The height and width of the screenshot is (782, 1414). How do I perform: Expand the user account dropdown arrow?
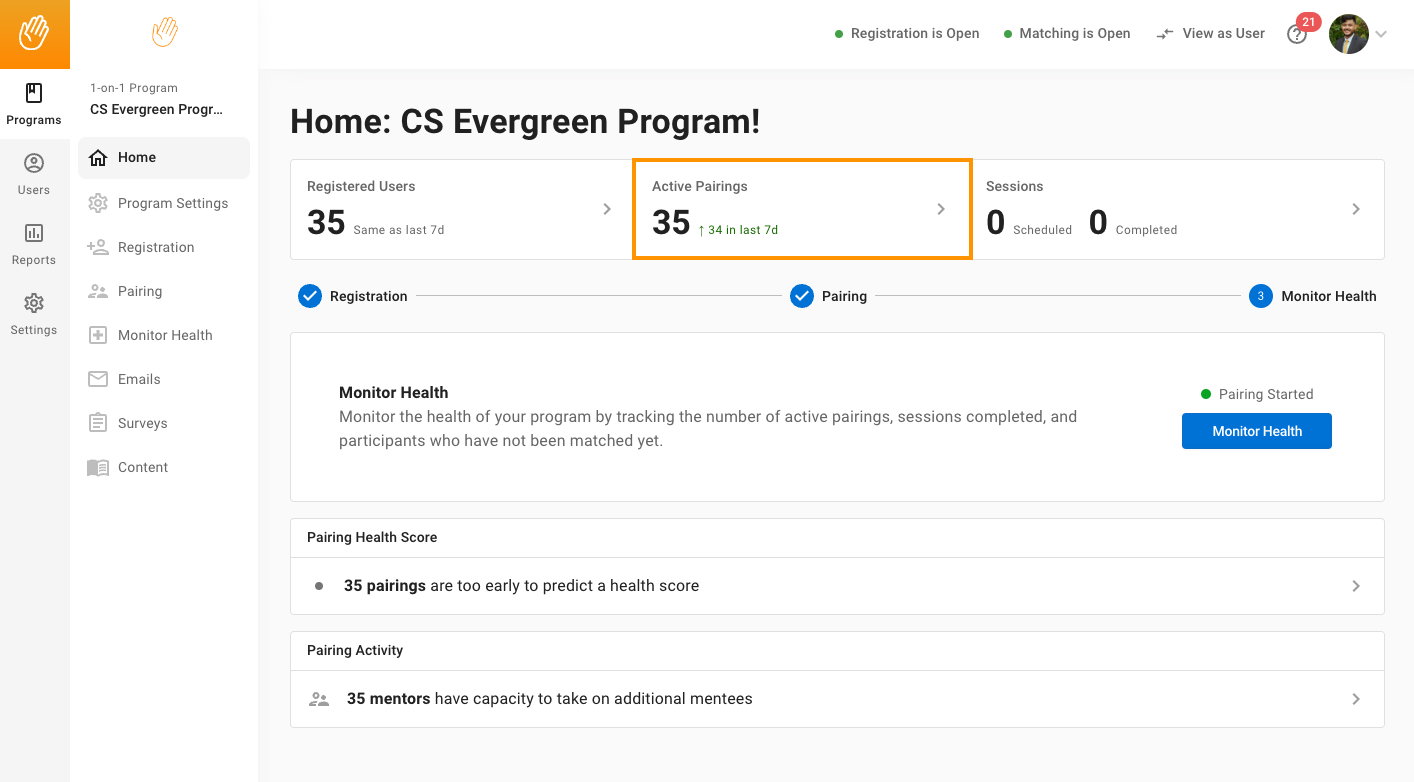pos(1381,34)
